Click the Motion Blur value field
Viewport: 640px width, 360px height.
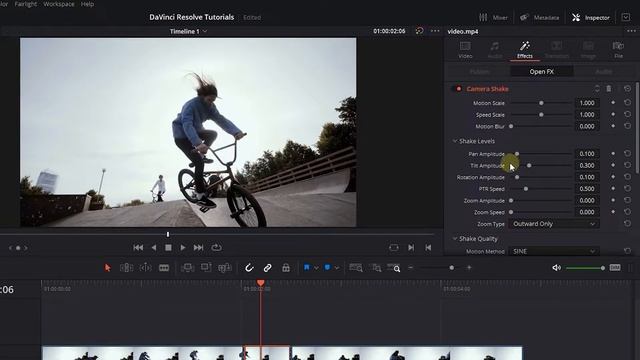[587, 127]
